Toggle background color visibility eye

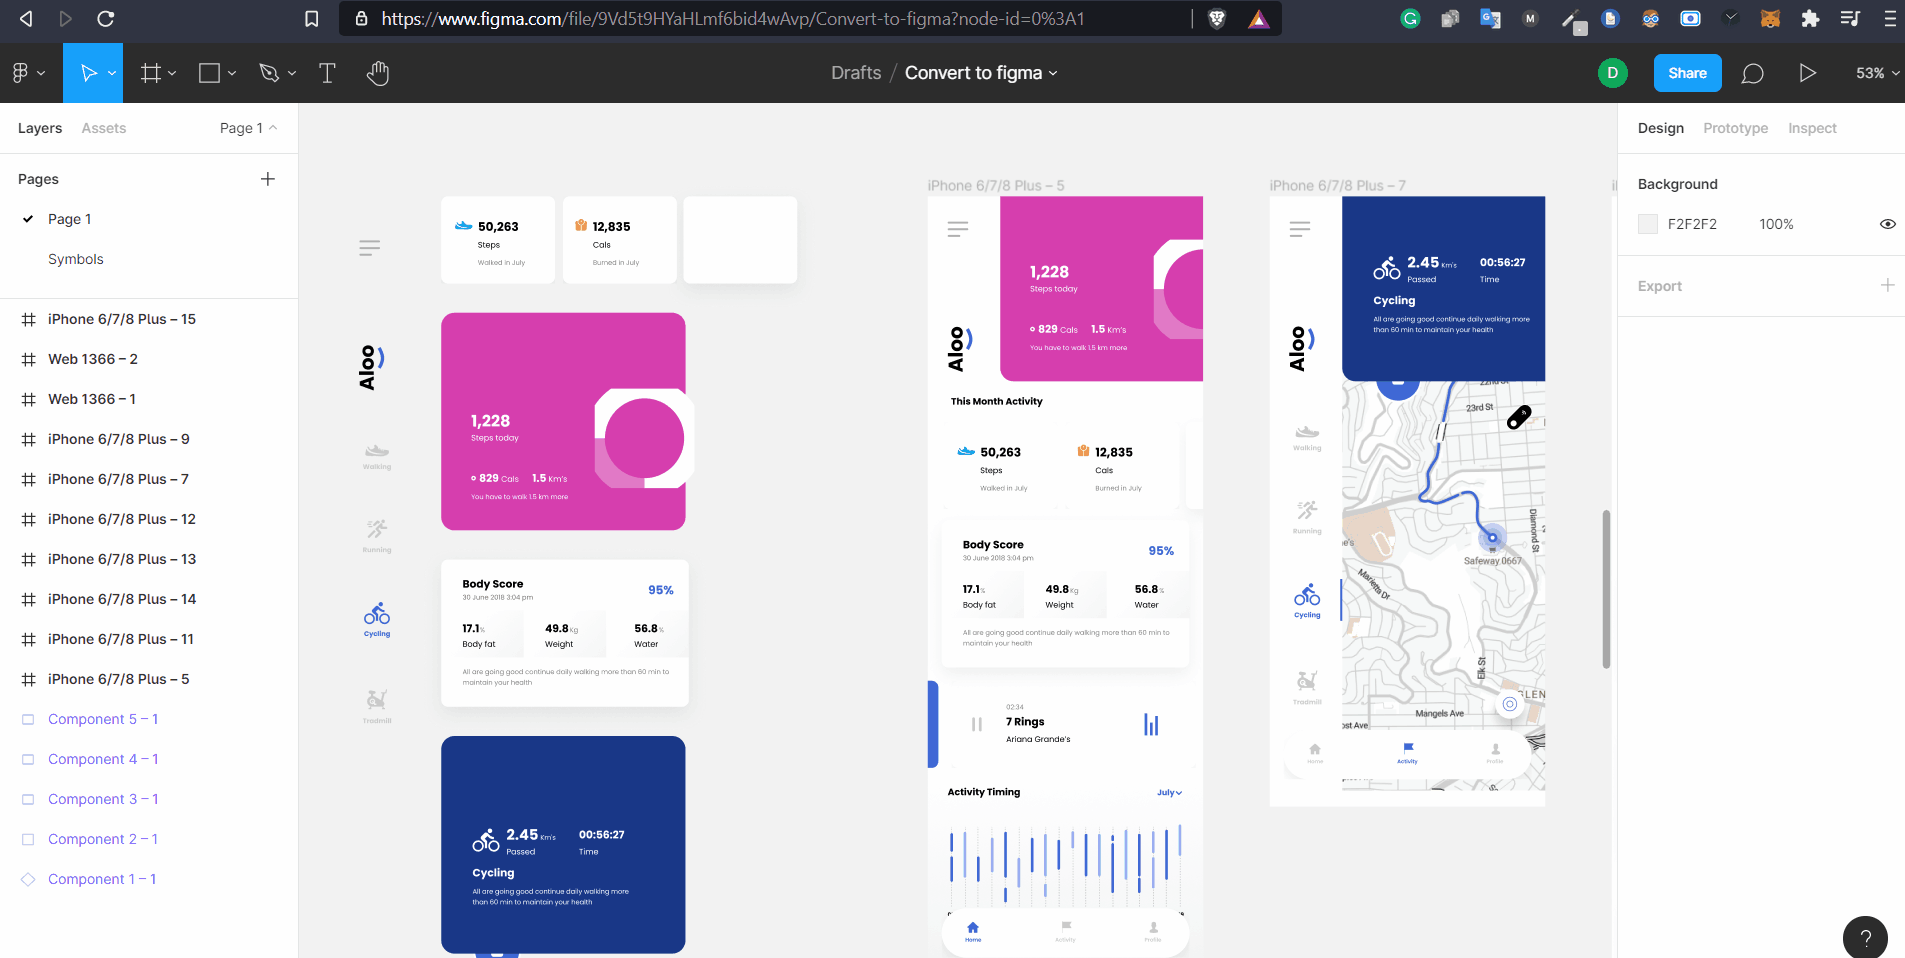pyautogui.click(x=1887, y=224)
